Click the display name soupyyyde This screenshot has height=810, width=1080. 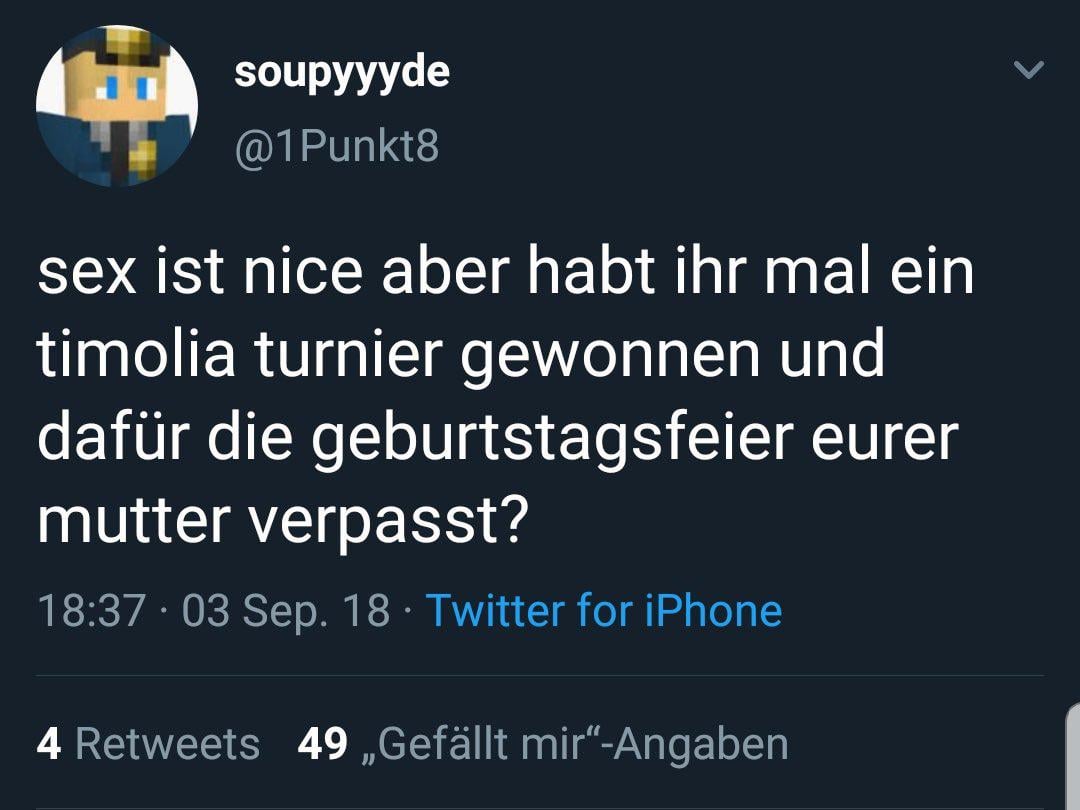342,73
